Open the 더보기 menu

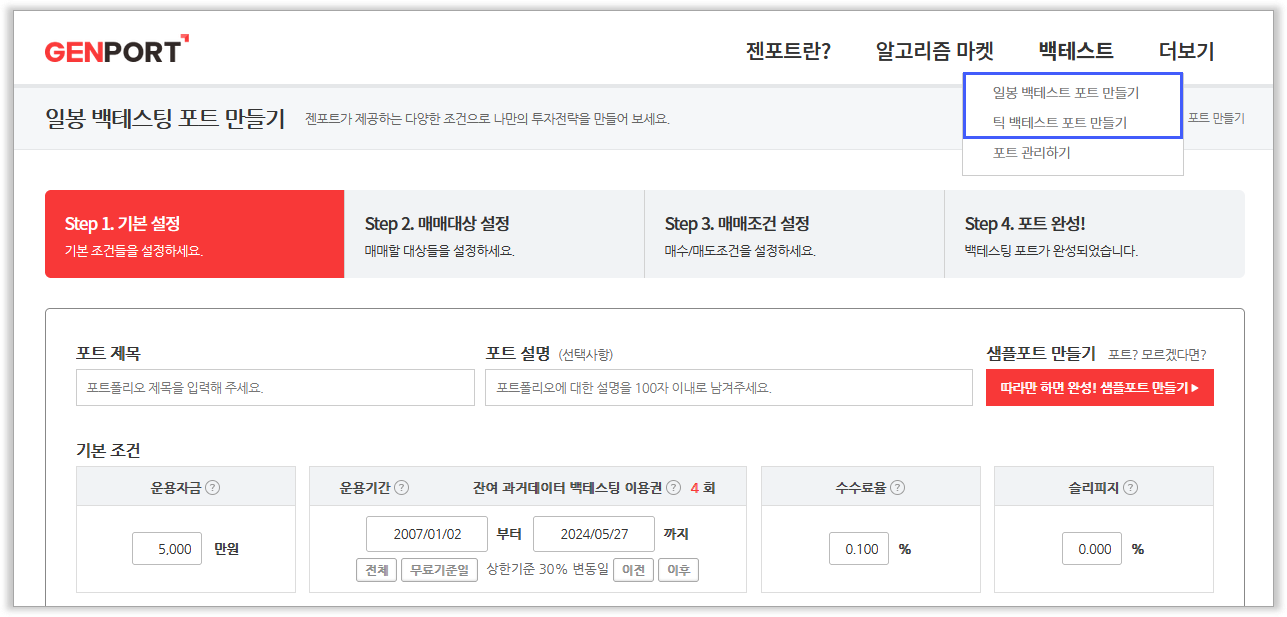pos(1186,51)
